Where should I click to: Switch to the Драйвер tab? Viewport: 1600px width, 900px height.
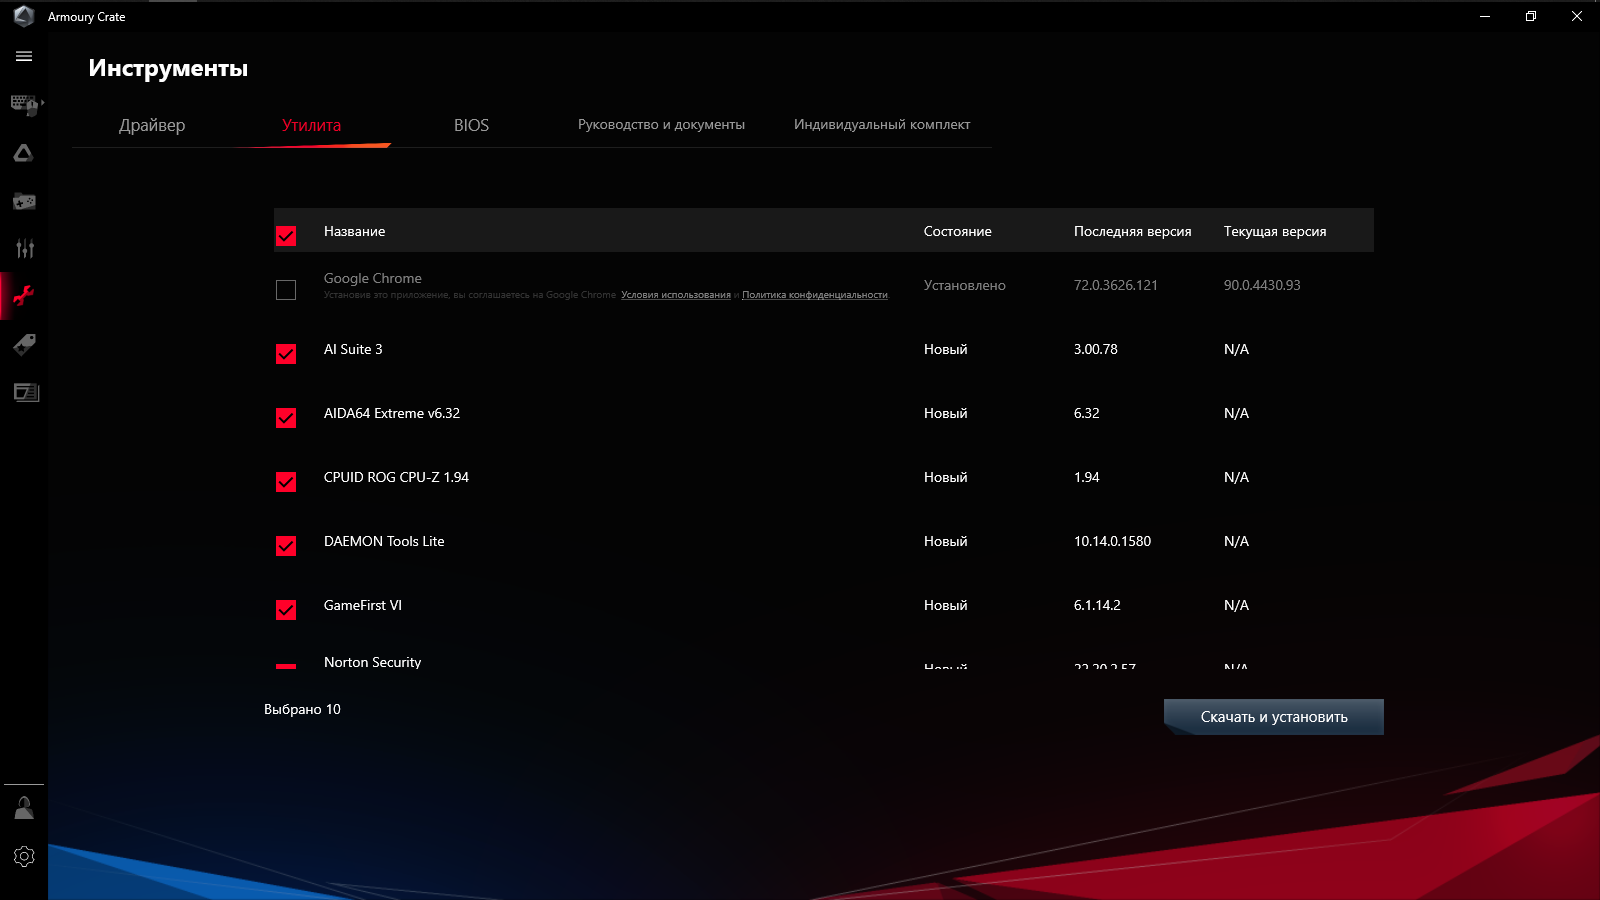[152, 125]
